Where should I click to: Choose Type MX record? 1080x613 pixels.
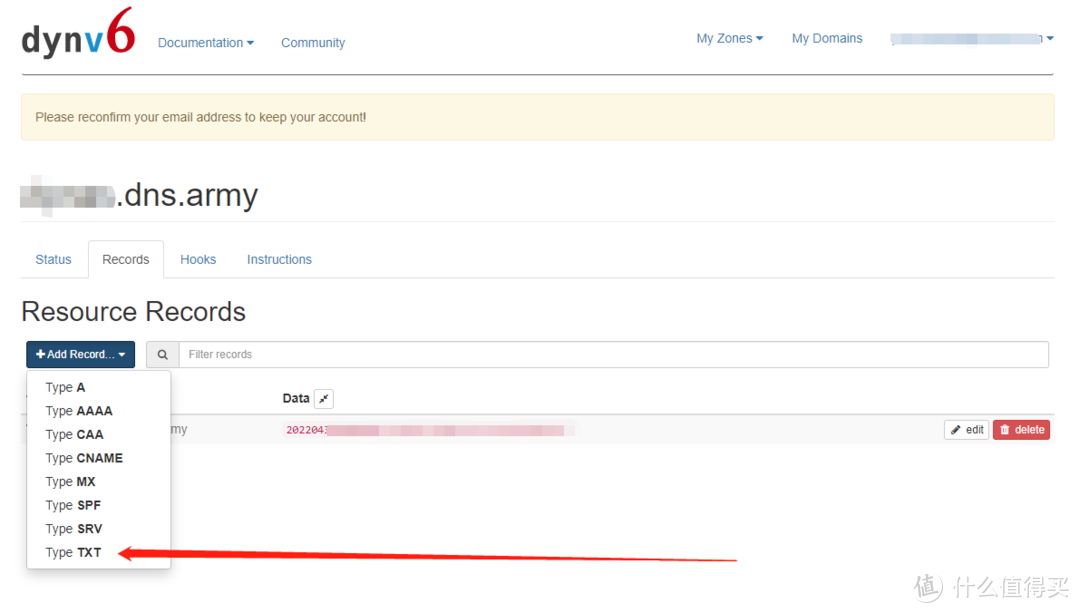click(98, 481)
